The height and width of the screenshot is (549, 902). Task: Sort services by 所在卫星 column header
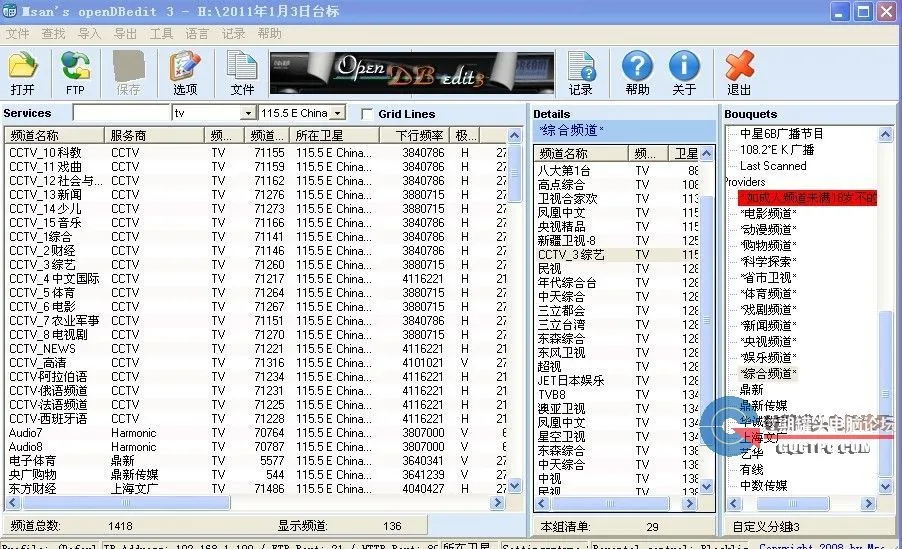pos(335,136)
